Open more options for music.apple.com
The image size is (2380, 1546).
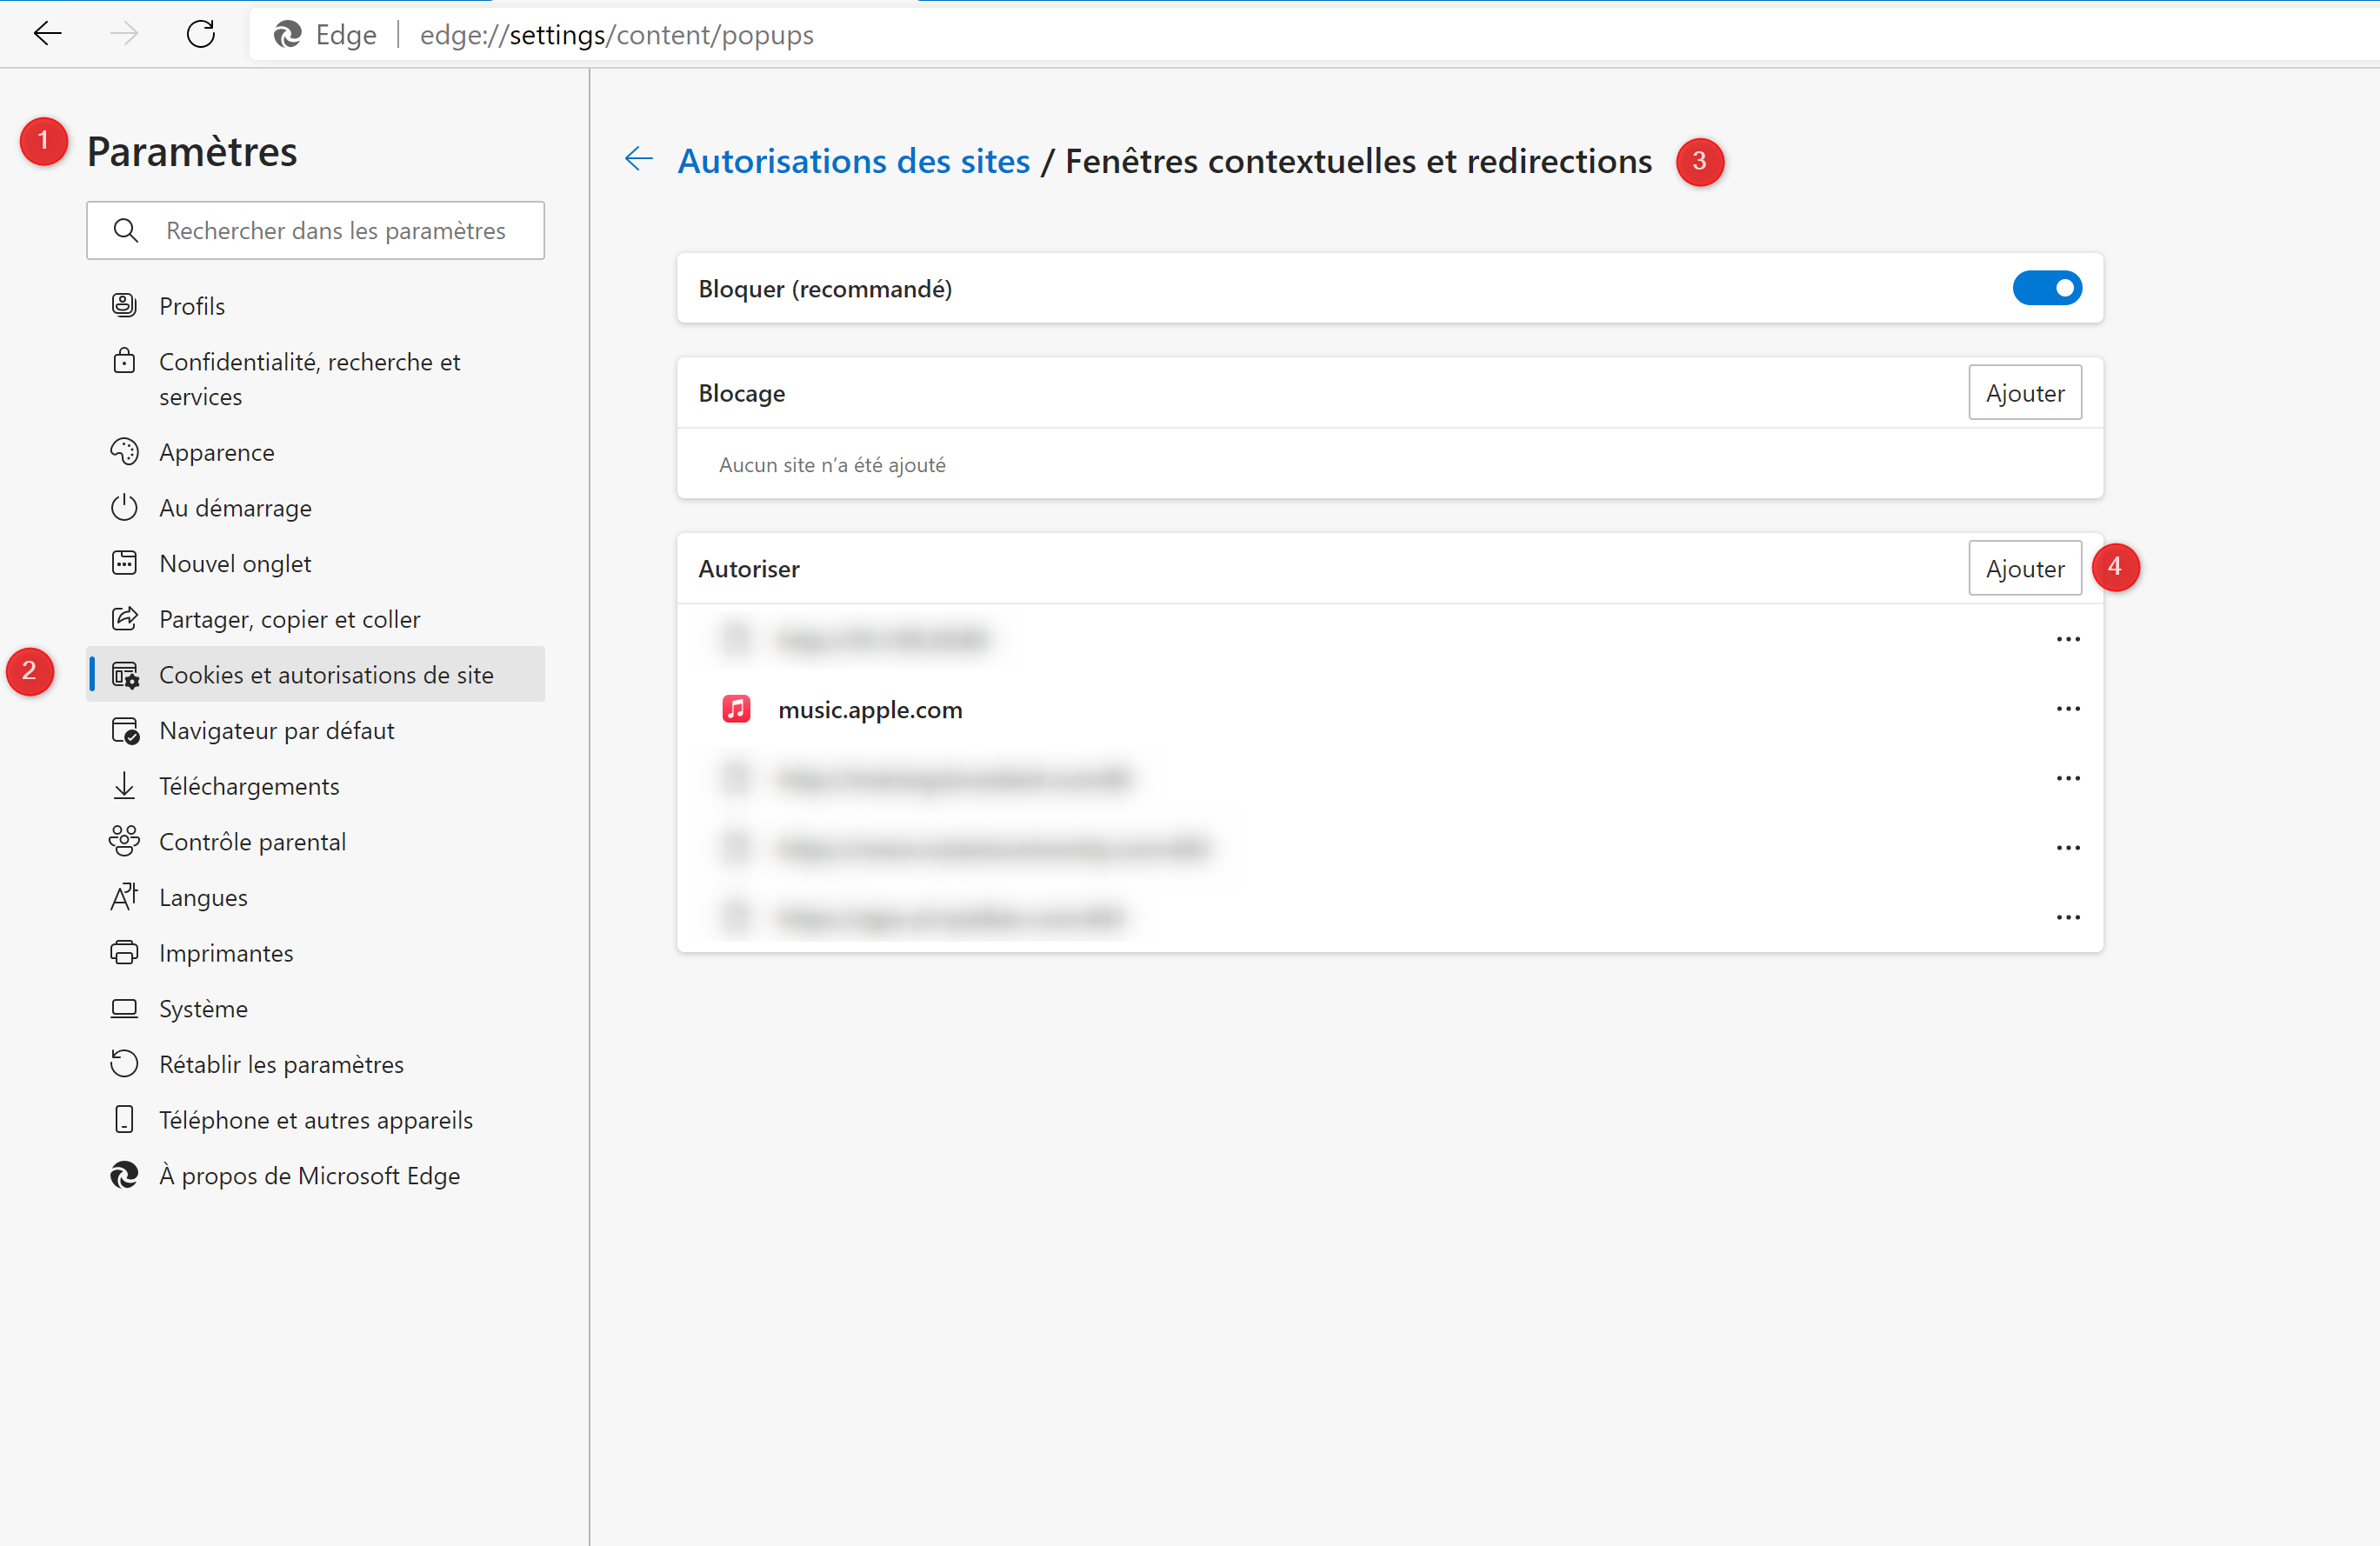(x=2067, y=709)
